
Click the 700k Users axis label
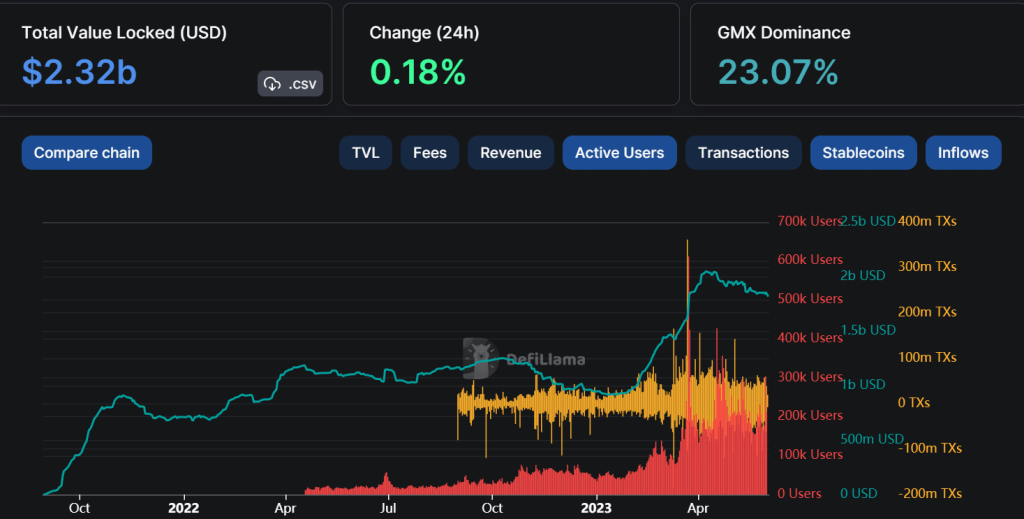[x=810, y=221]
